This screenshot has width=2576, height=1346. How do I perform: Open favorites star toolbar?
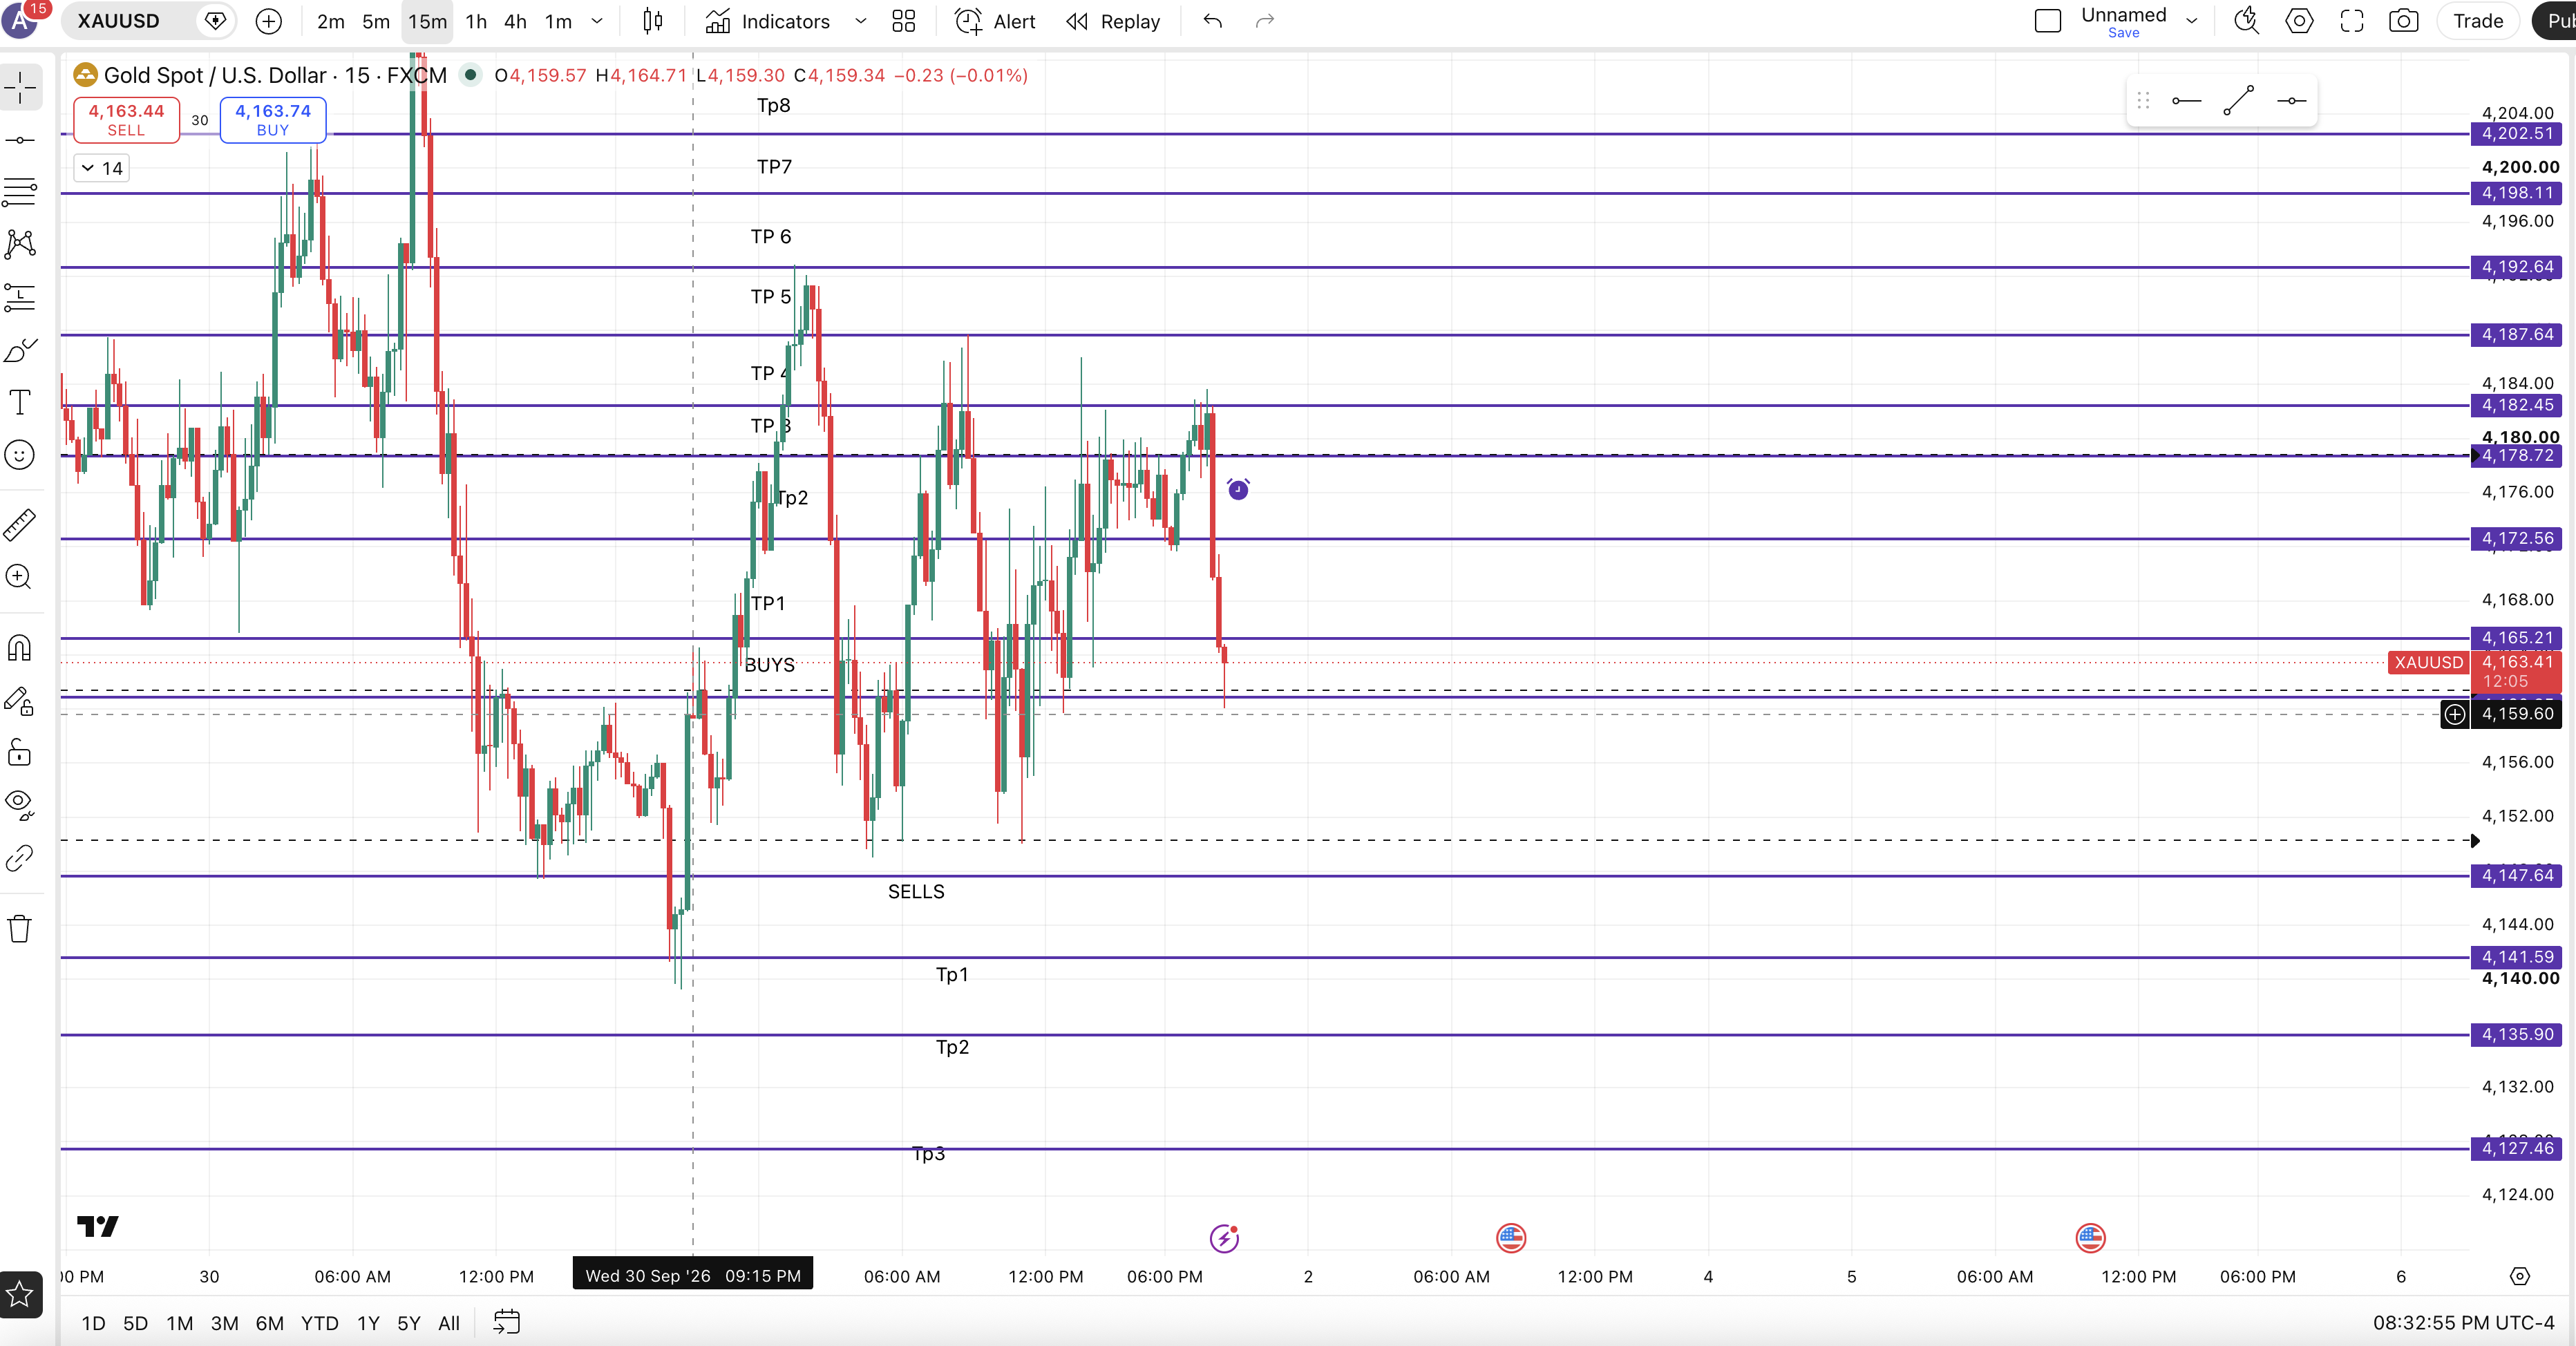tap(20, 1295)
